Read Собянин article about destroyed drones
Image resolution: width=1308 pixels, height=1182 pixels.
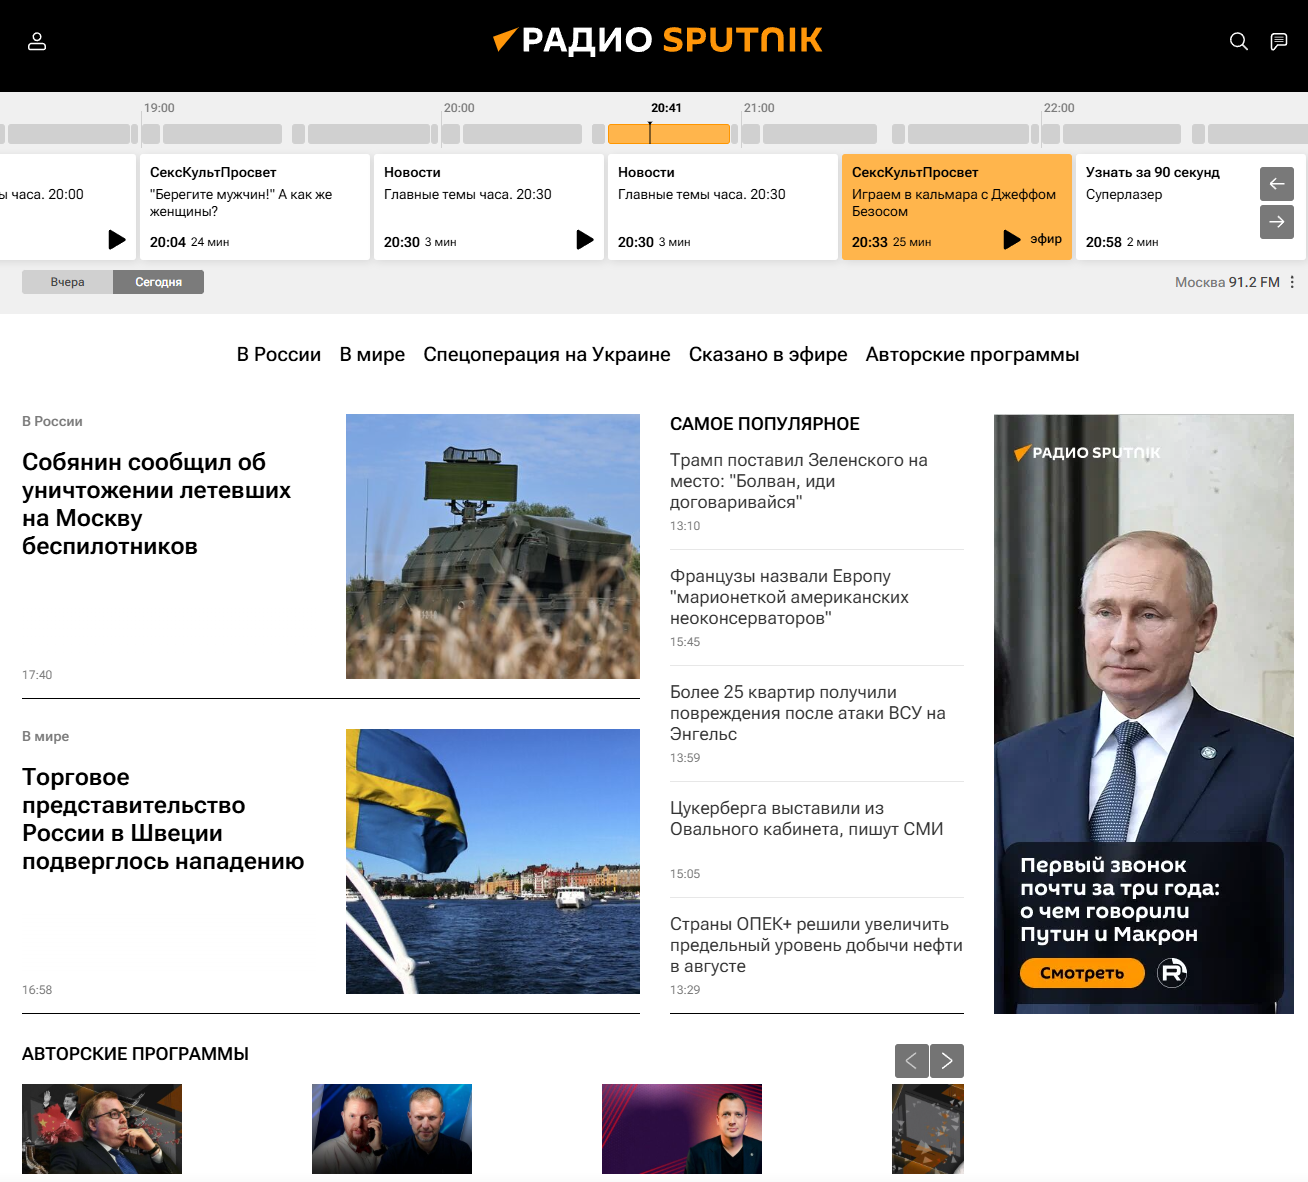156,504
